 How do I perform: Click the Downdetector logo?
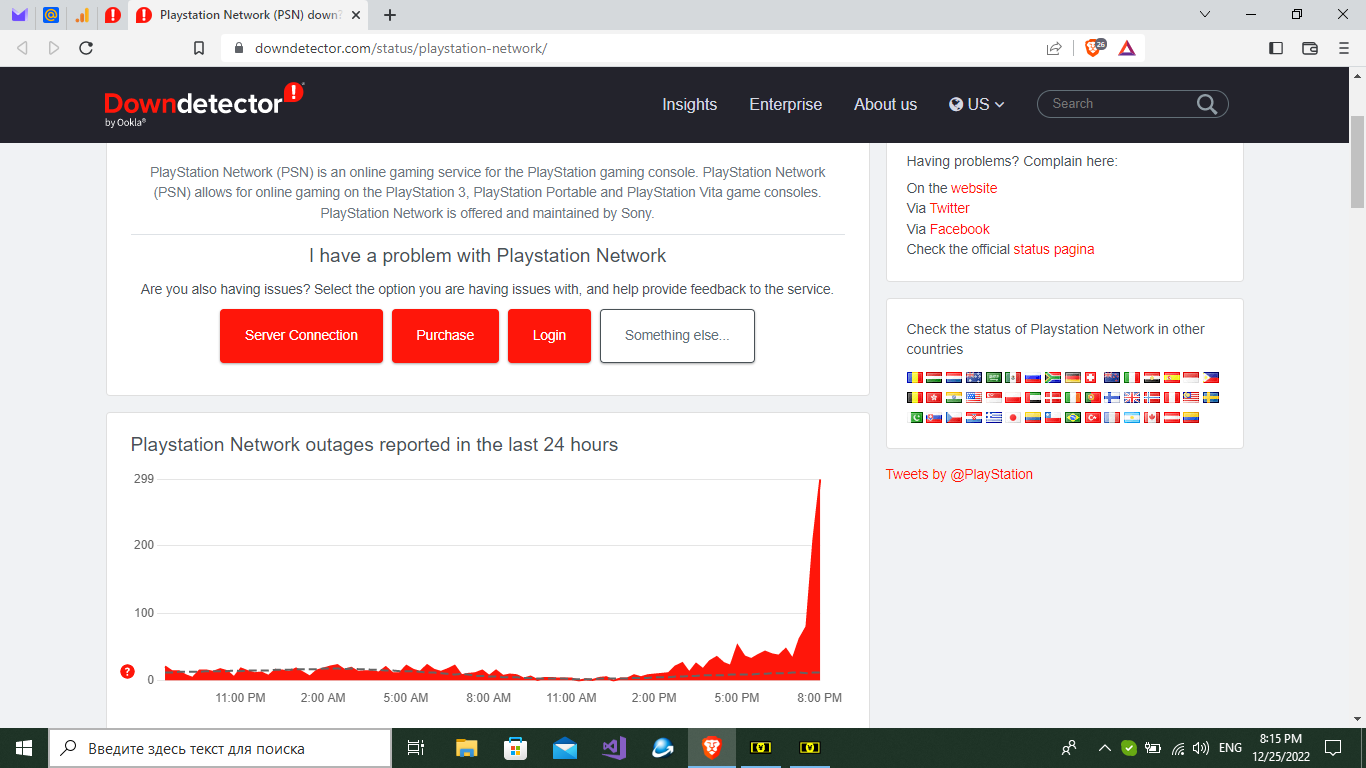[204, 104]
